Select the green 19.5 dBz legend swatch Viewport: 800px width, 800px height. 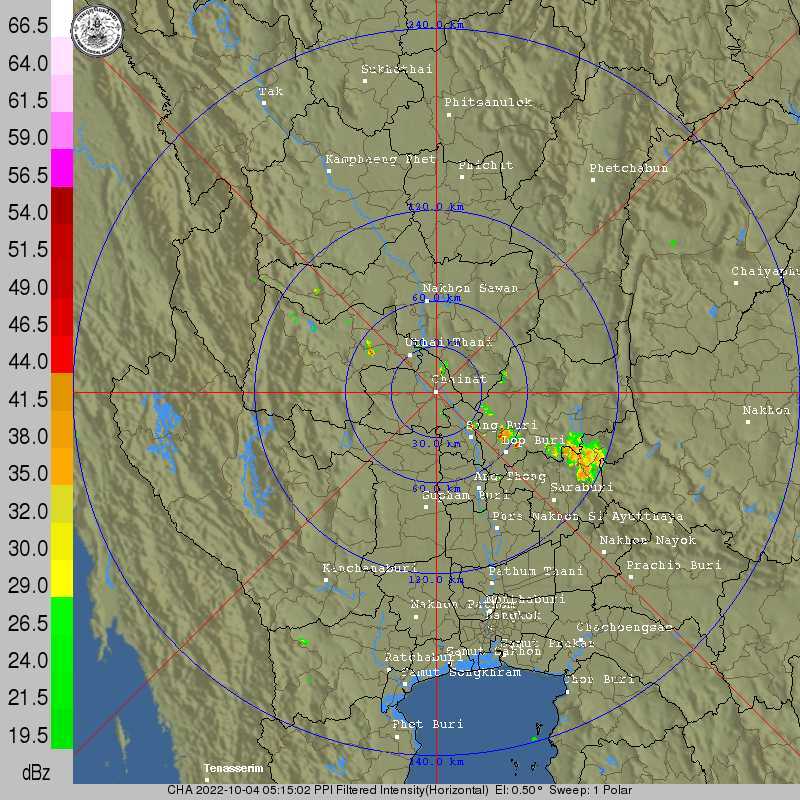62,730
